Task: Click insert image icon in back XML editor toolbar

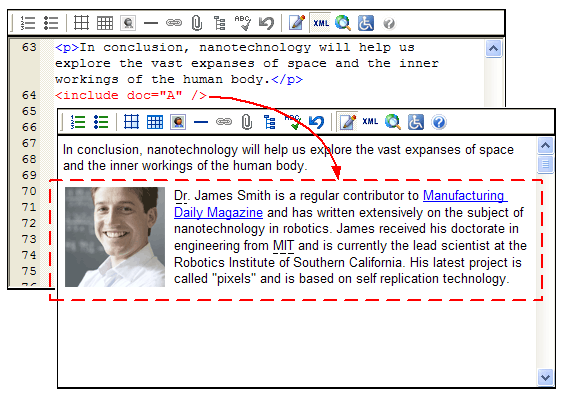Action: coord(128,23)
